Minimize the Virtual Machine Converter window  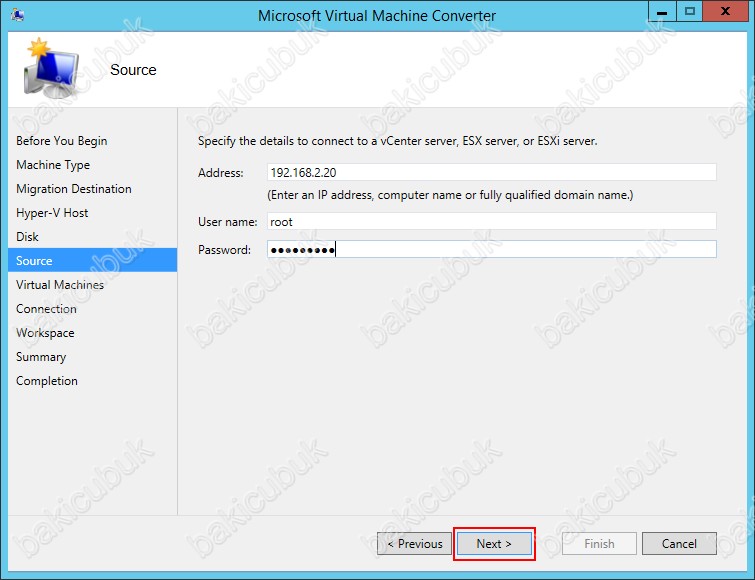point(662,11)
